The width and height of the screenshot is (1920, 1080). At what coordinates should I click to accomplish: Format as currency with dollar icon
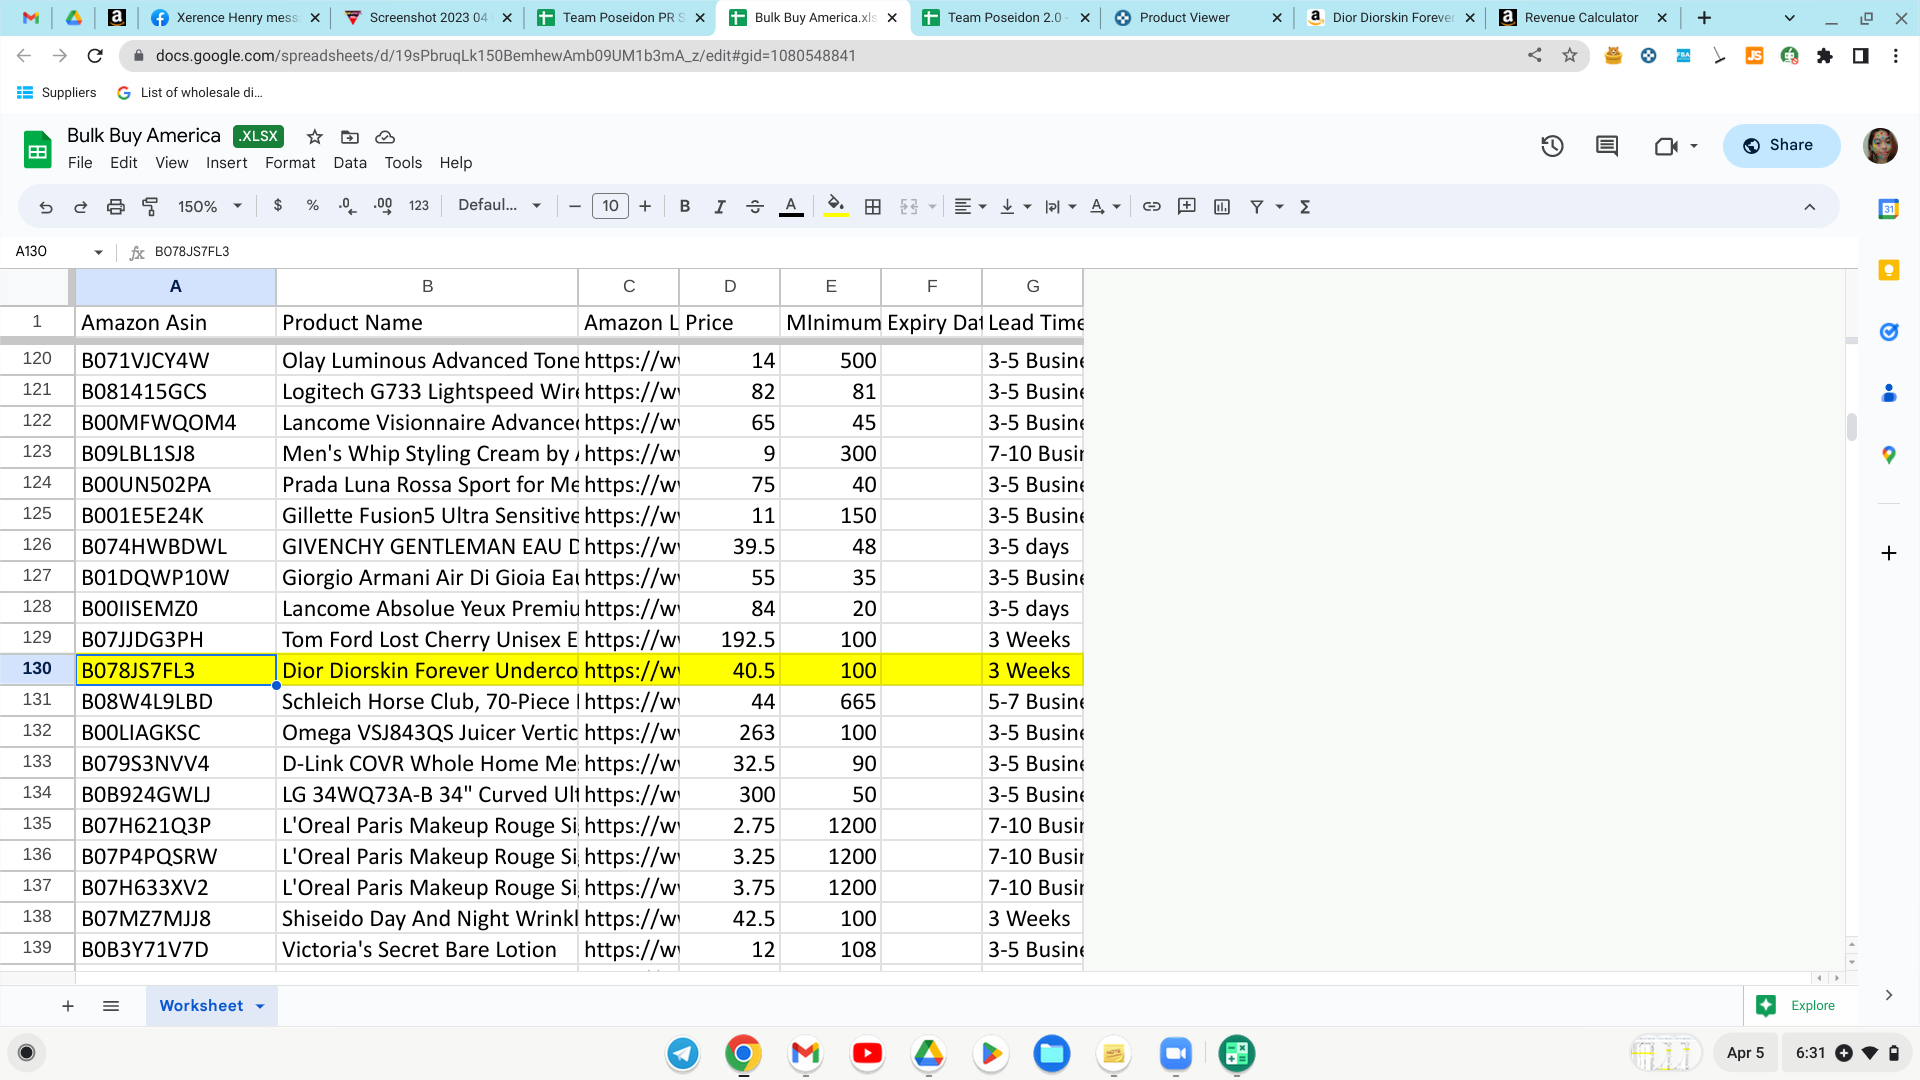coord(278,206)
